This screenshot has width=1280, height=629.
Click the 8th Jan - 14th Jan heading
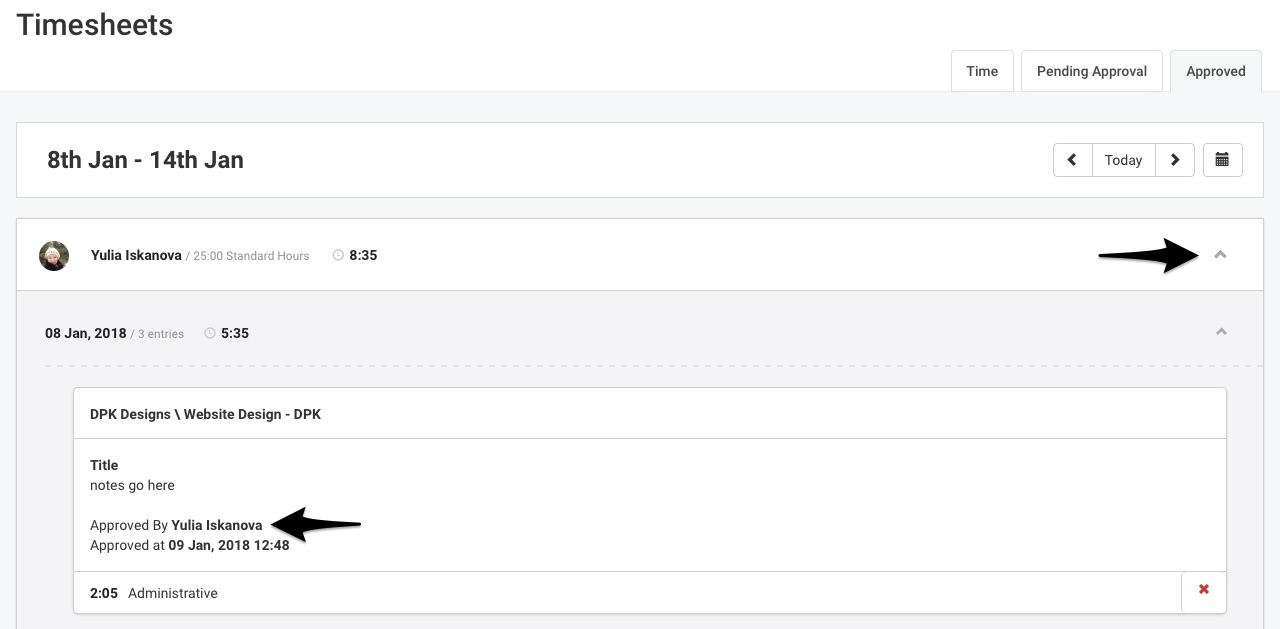pyautogui.click(x=145, y=159)
